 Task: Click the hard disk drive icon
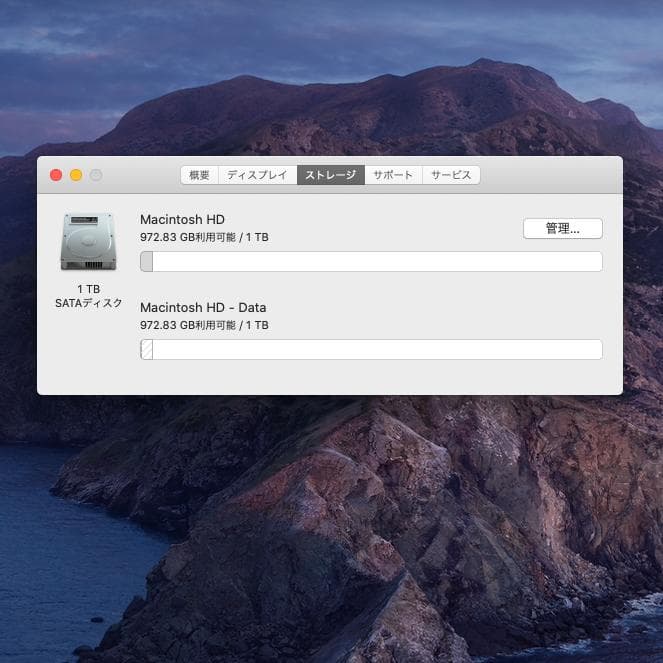88,242
